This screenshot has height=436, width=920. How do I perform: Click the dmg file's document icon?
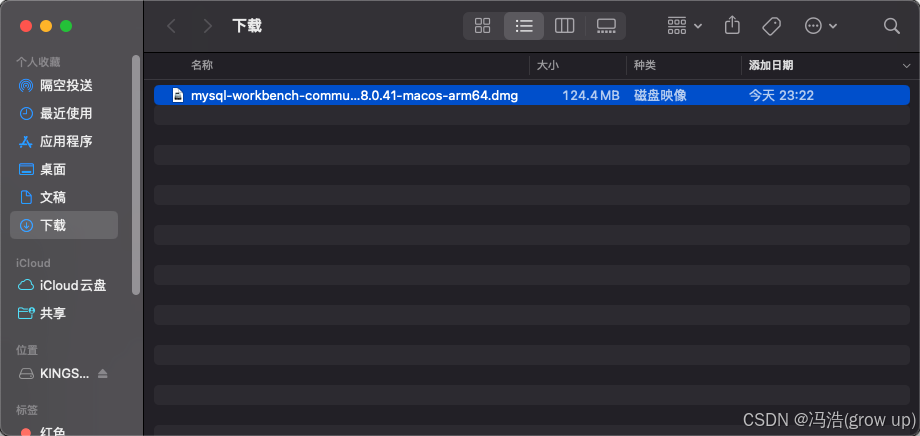tap(178, 95)
